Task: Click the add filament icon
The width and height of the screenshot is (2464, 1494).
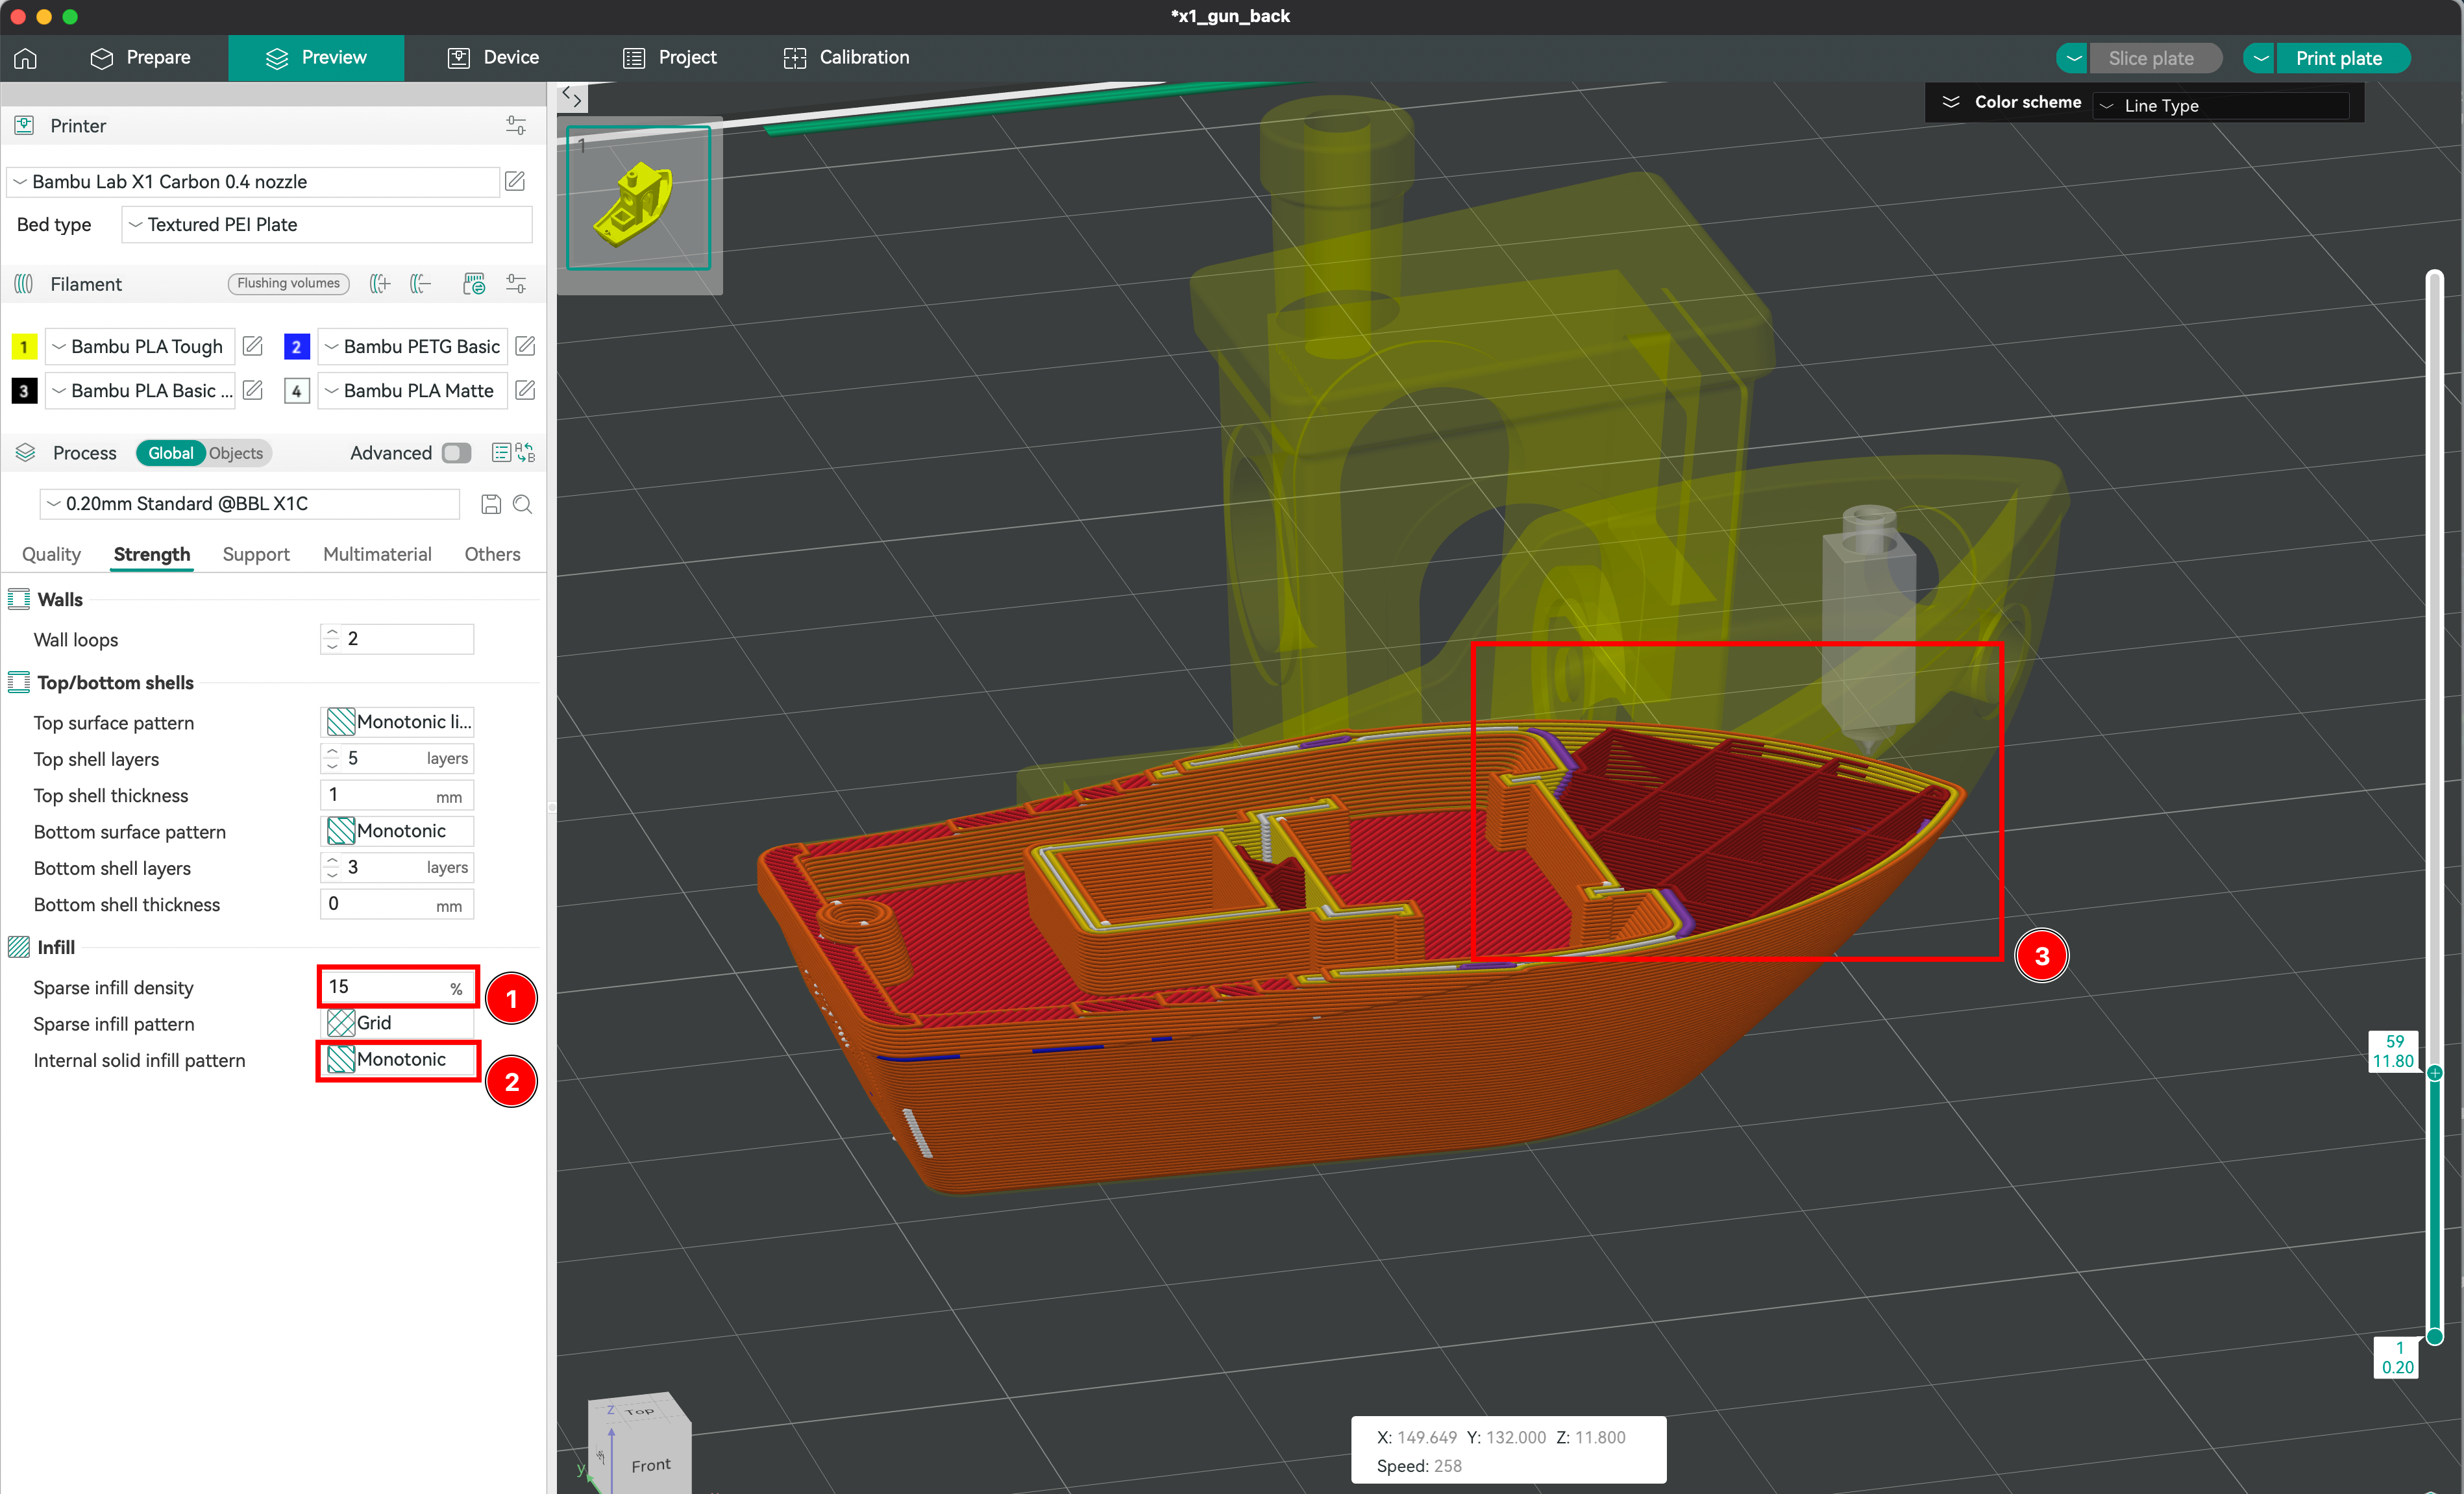Action: (380, 284)
